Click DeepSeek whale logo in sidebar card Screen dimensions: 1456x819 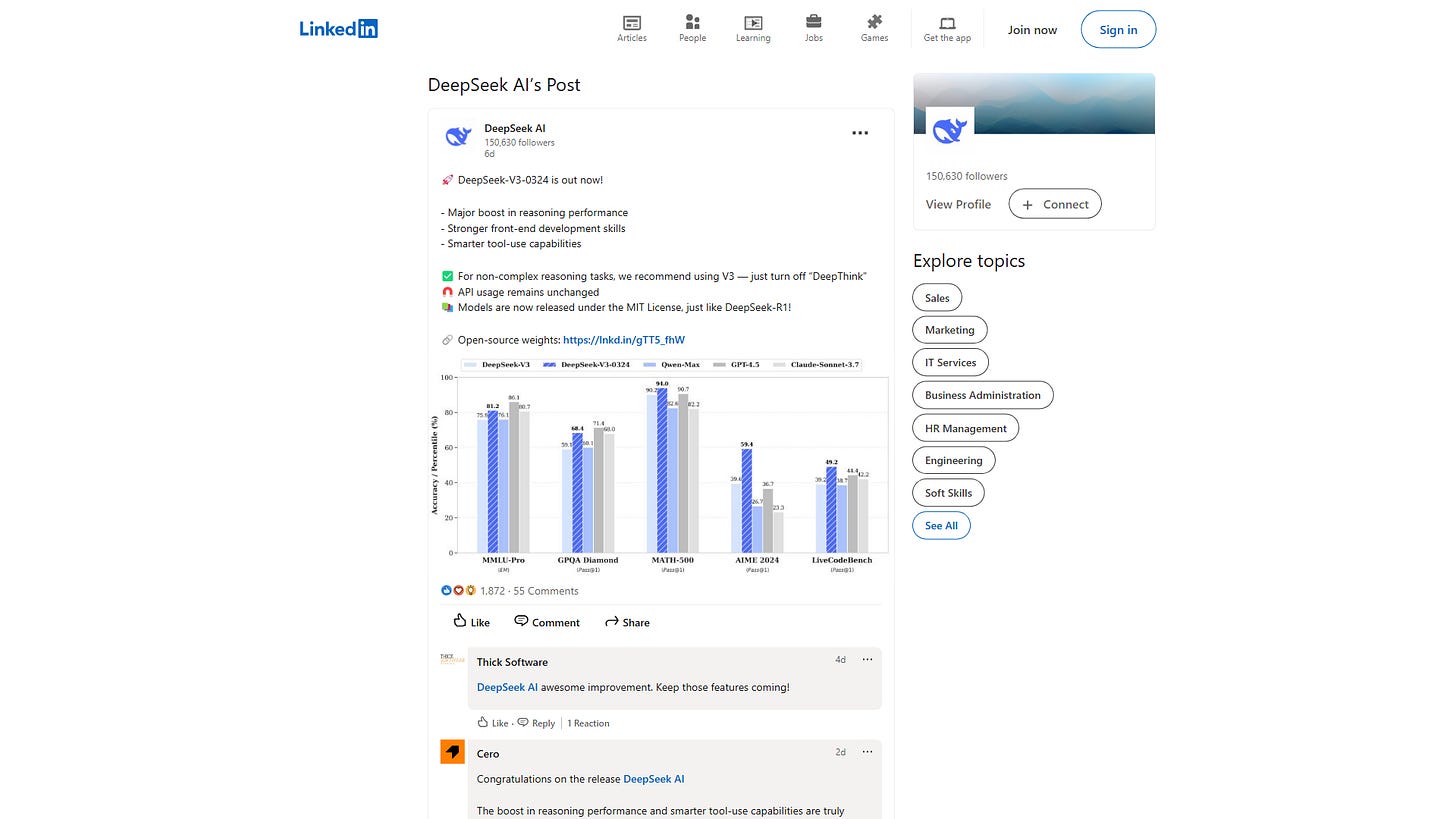tap(949, 131)
